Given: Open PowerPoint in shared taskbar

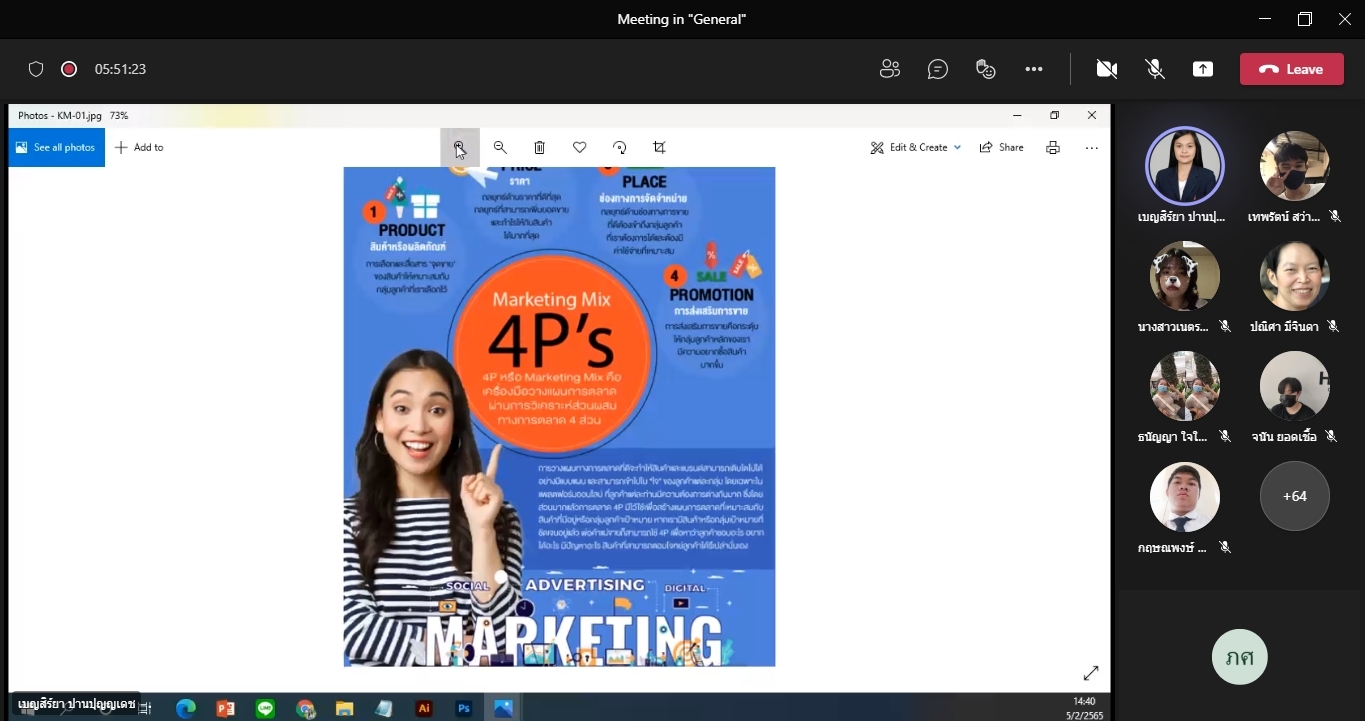Looking at the screenshot, I should pos(226,708).
